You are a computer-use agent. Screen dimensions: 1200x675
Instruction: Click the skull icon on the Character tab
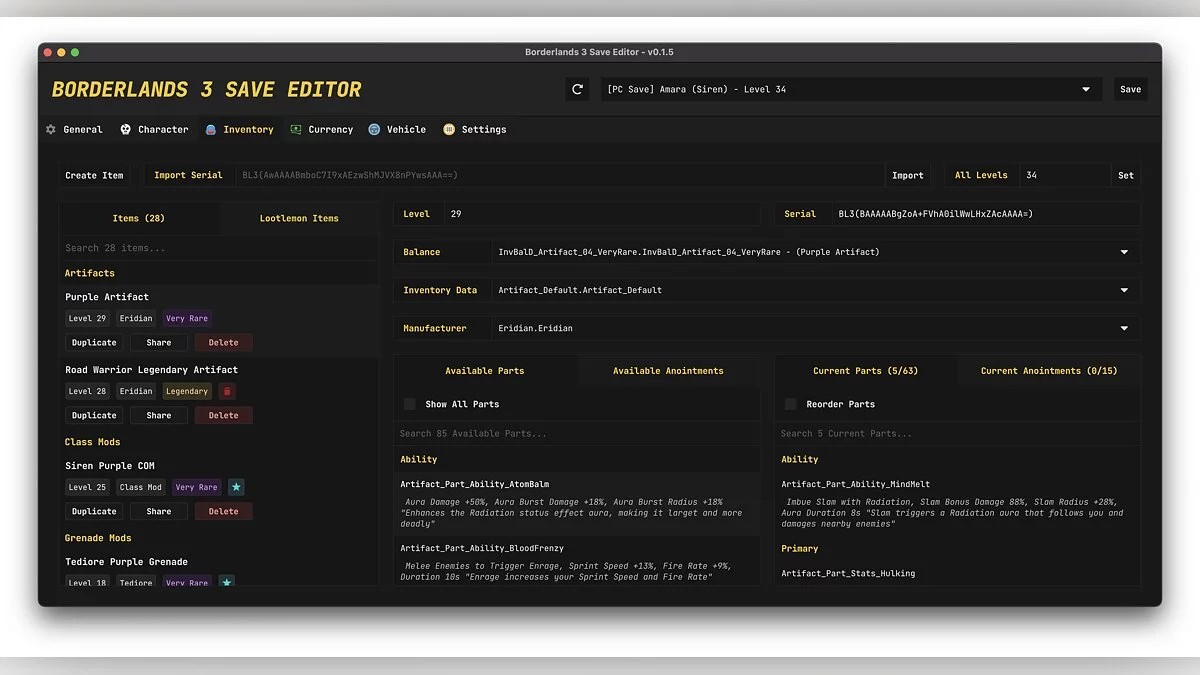coord(126,129)
